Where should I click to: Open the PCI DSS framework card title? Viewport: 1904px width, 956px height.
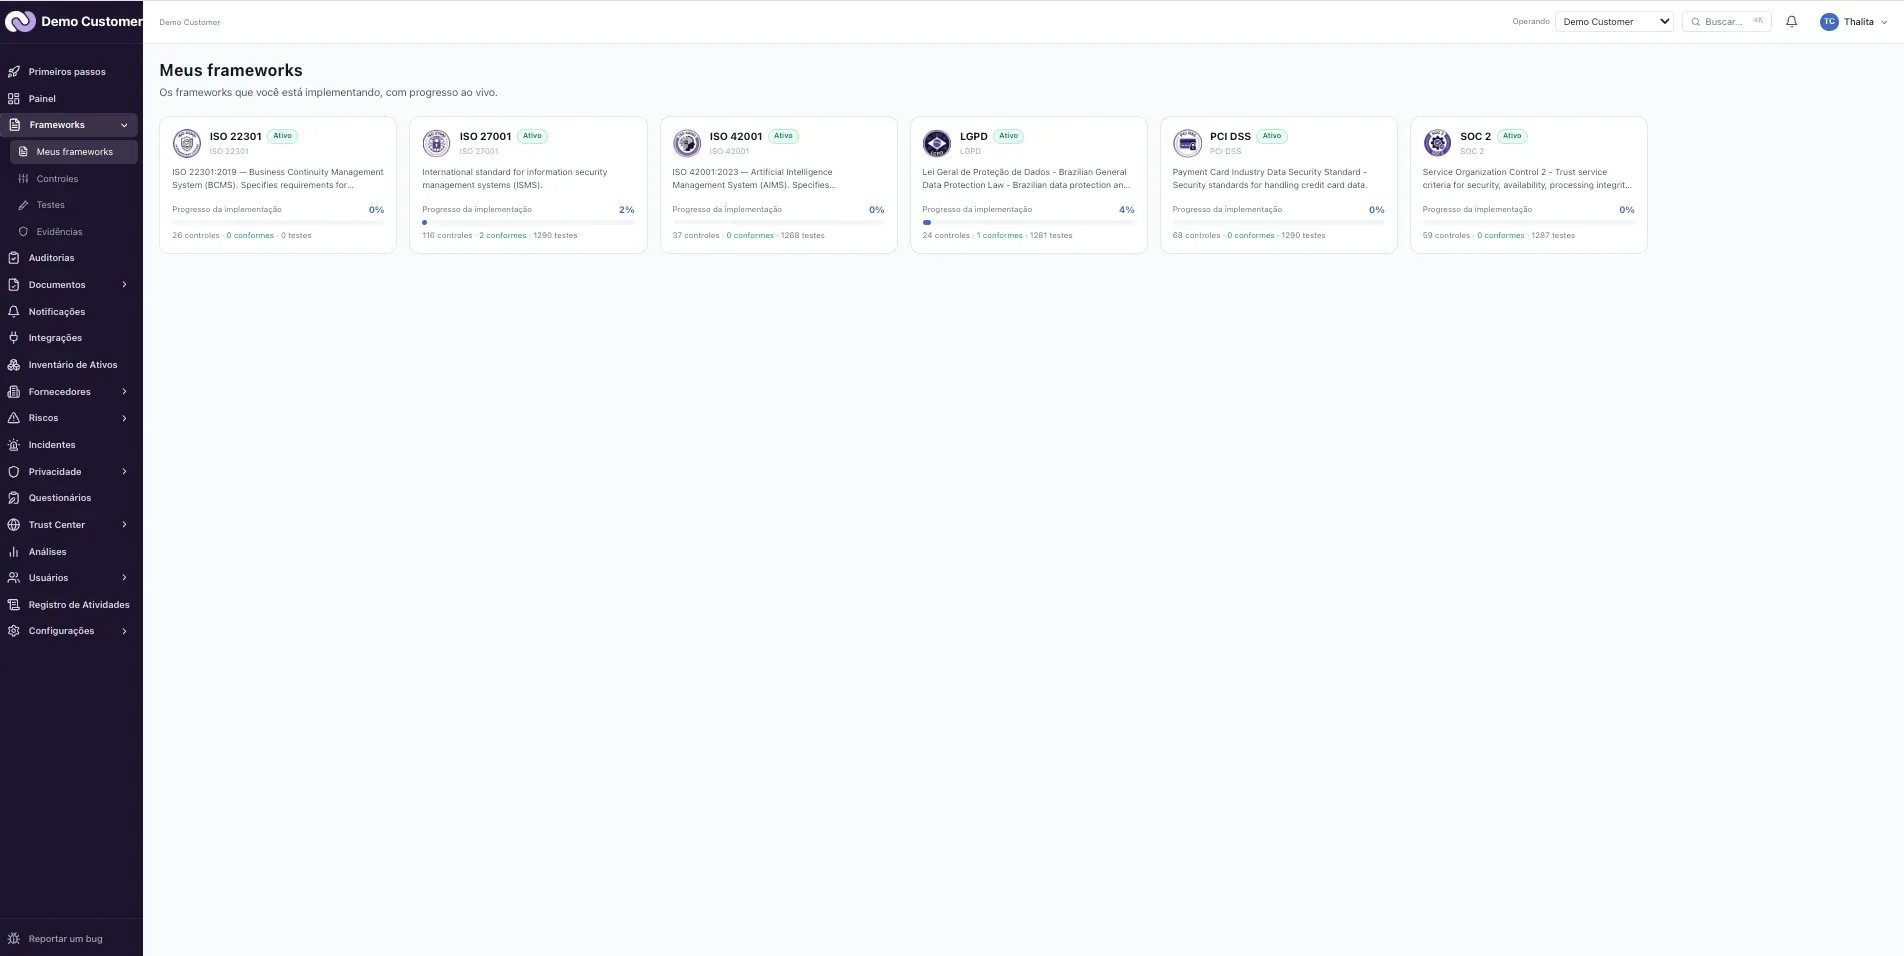pos(1230,136)
